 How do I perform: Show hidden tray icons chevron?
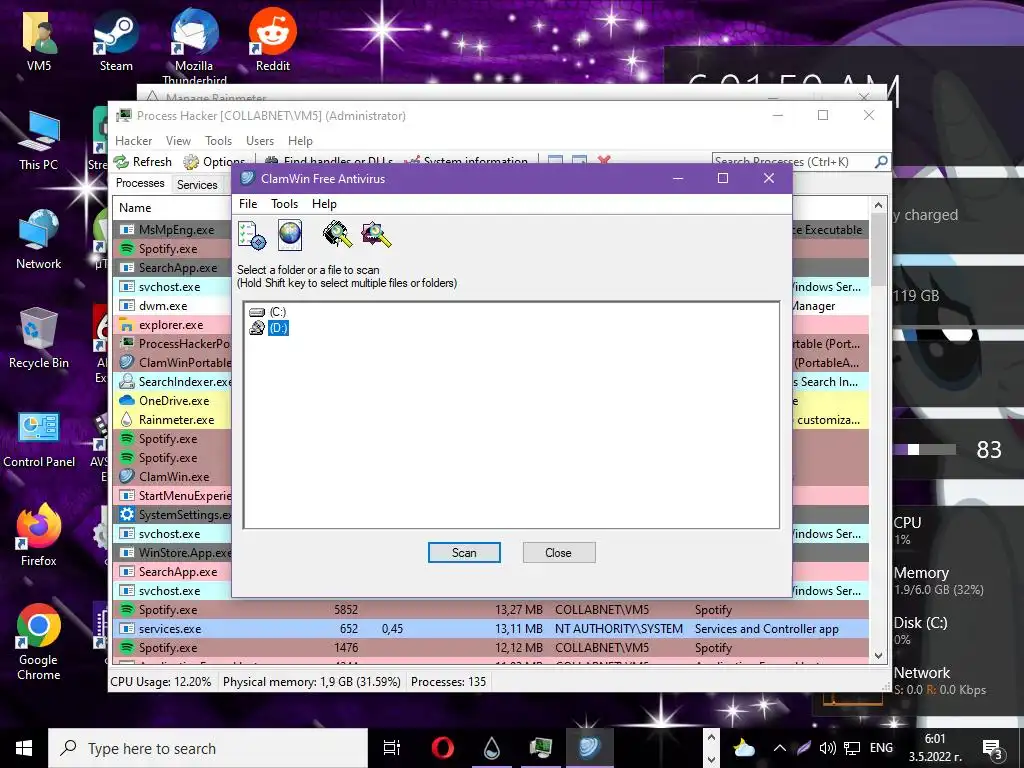(780, 748)
